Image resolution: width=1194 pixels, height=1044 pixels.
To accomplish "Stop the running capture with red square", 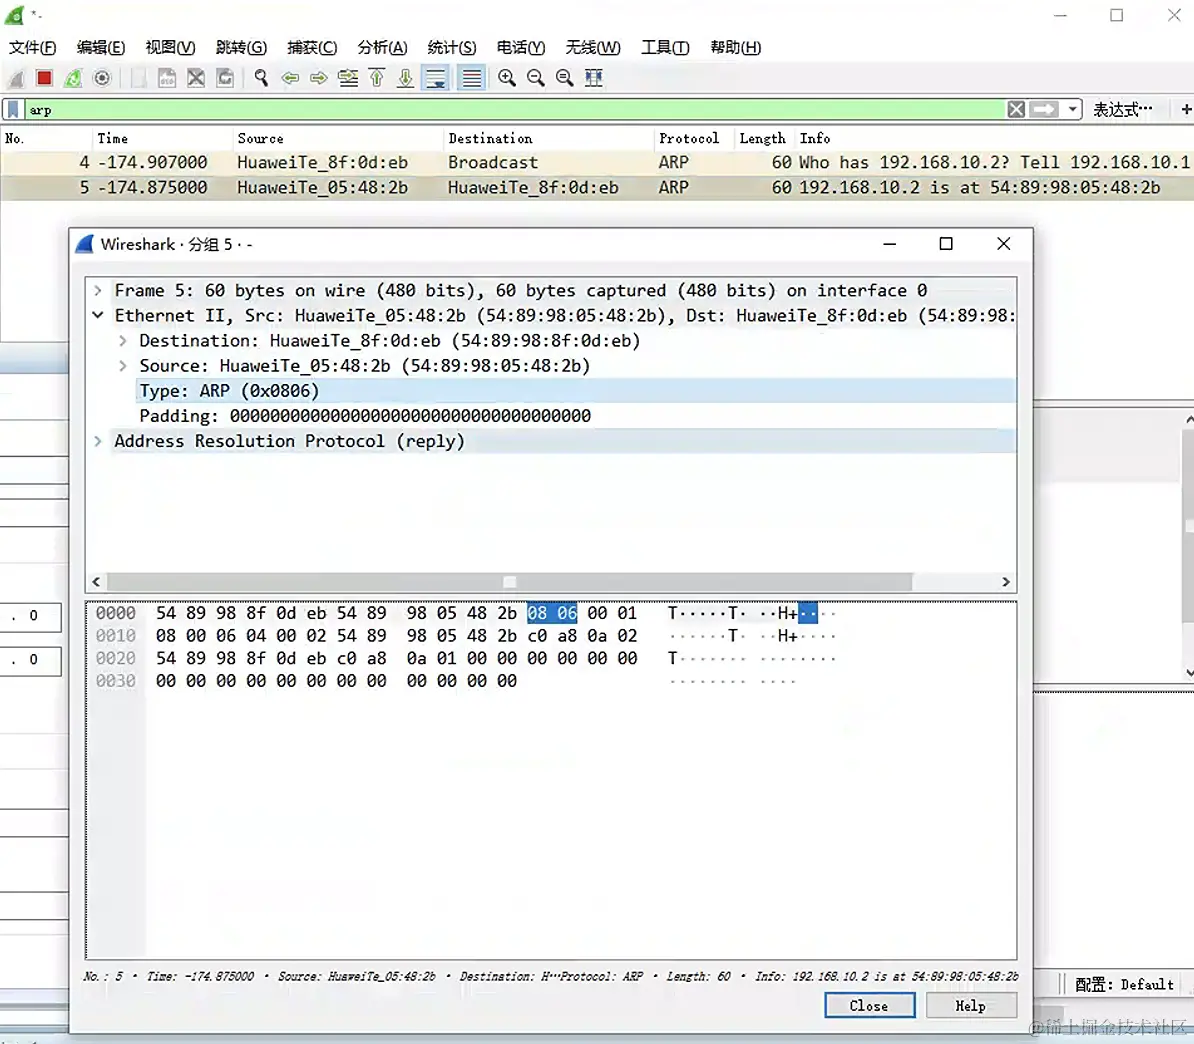I will point(44,78).
